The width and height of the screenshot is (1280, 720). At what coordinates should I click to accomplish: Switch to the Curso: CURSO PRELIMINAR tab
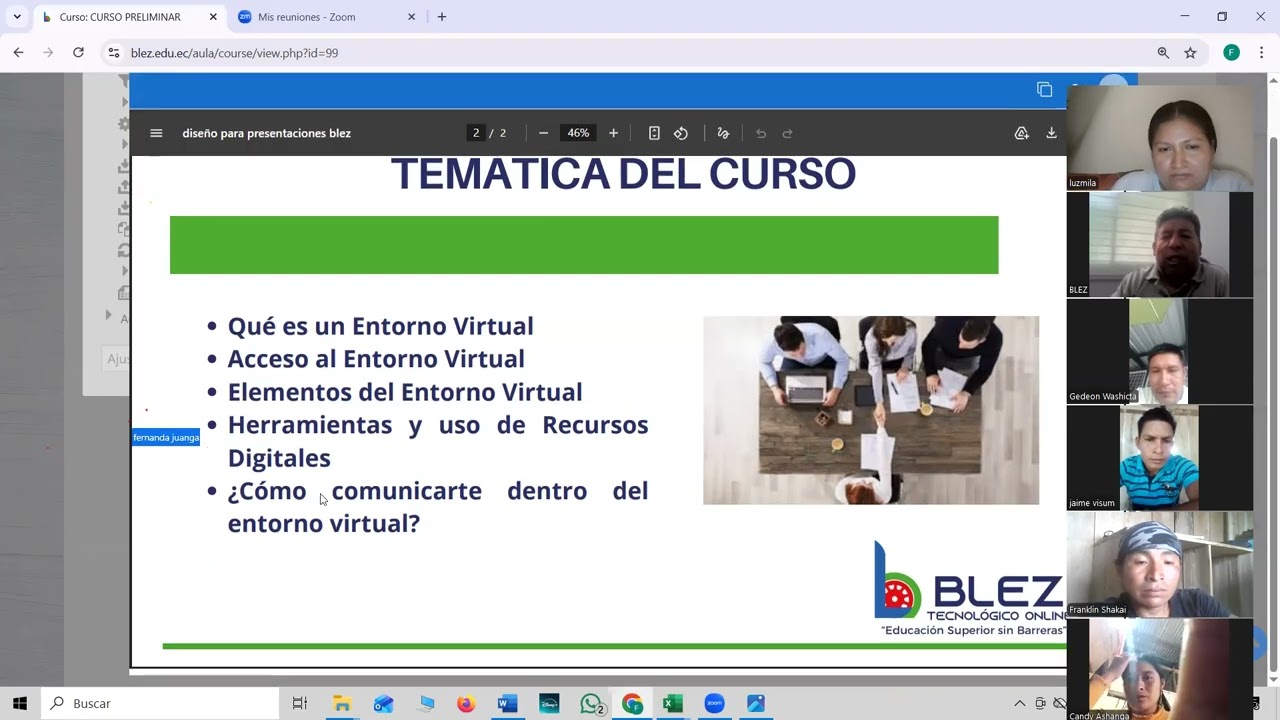click(x=119, y=17)
